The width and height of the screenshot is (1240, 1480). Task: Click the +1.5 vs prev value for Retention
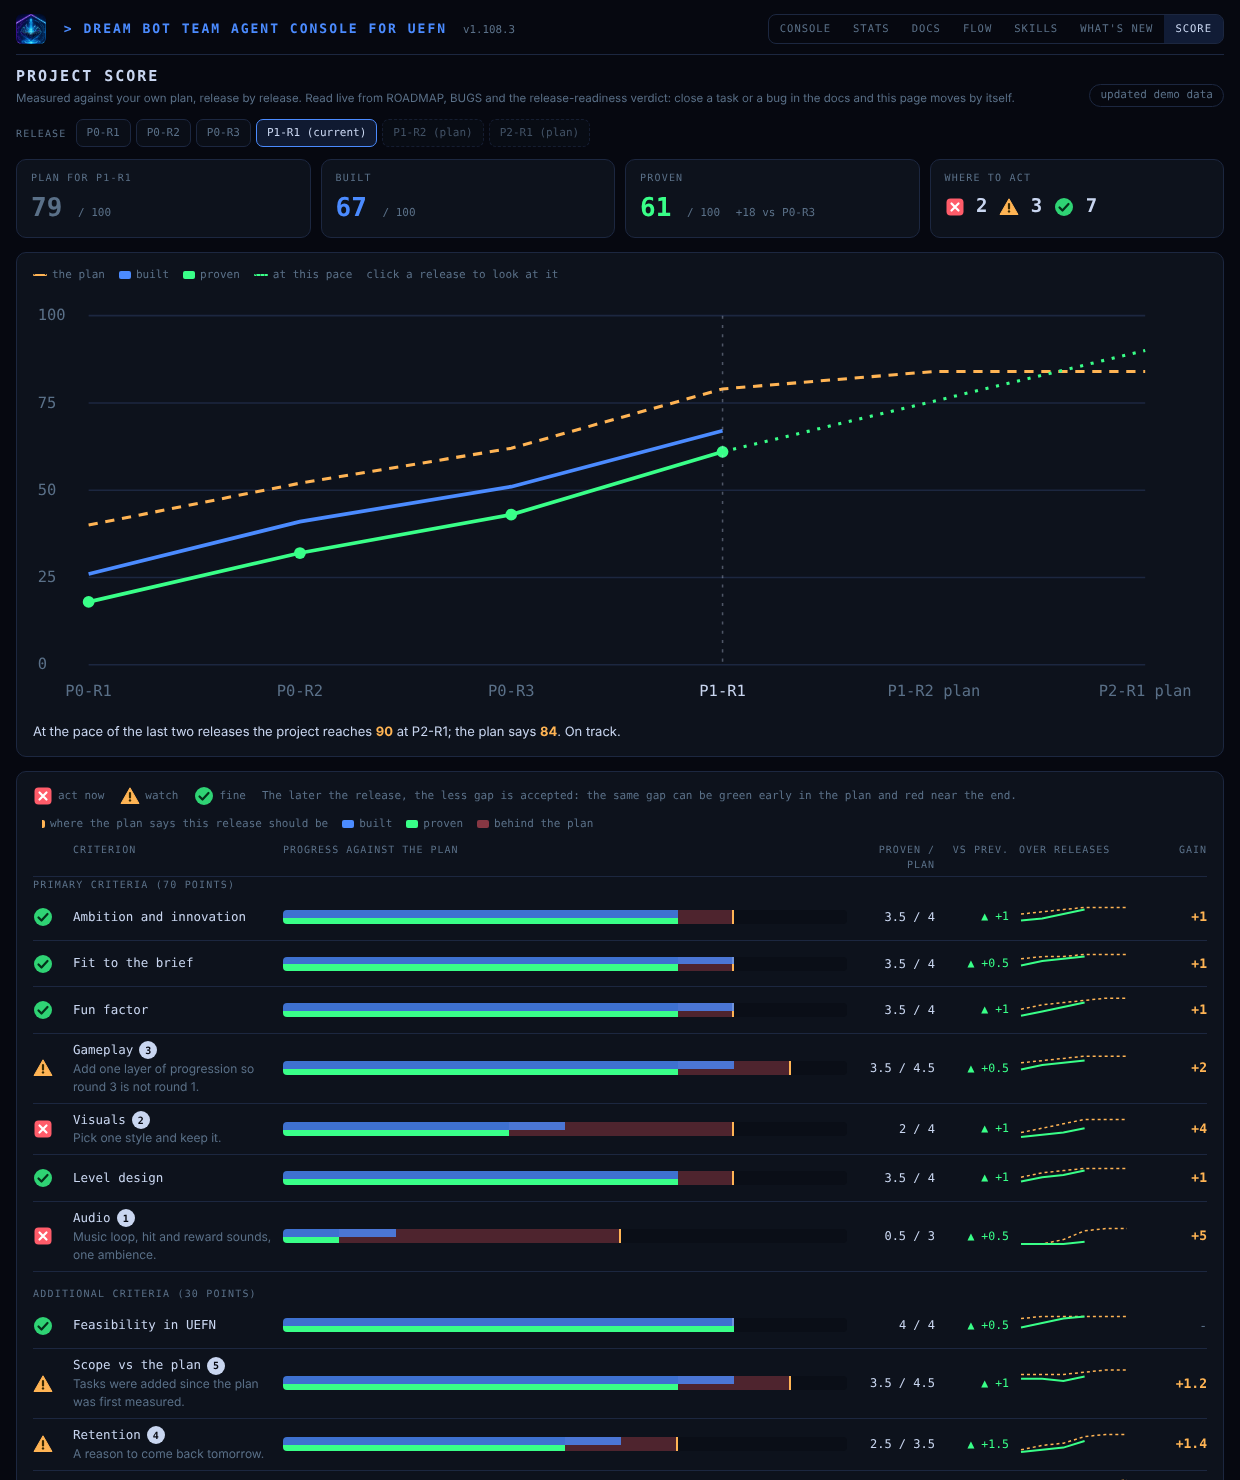[988, 1445]
